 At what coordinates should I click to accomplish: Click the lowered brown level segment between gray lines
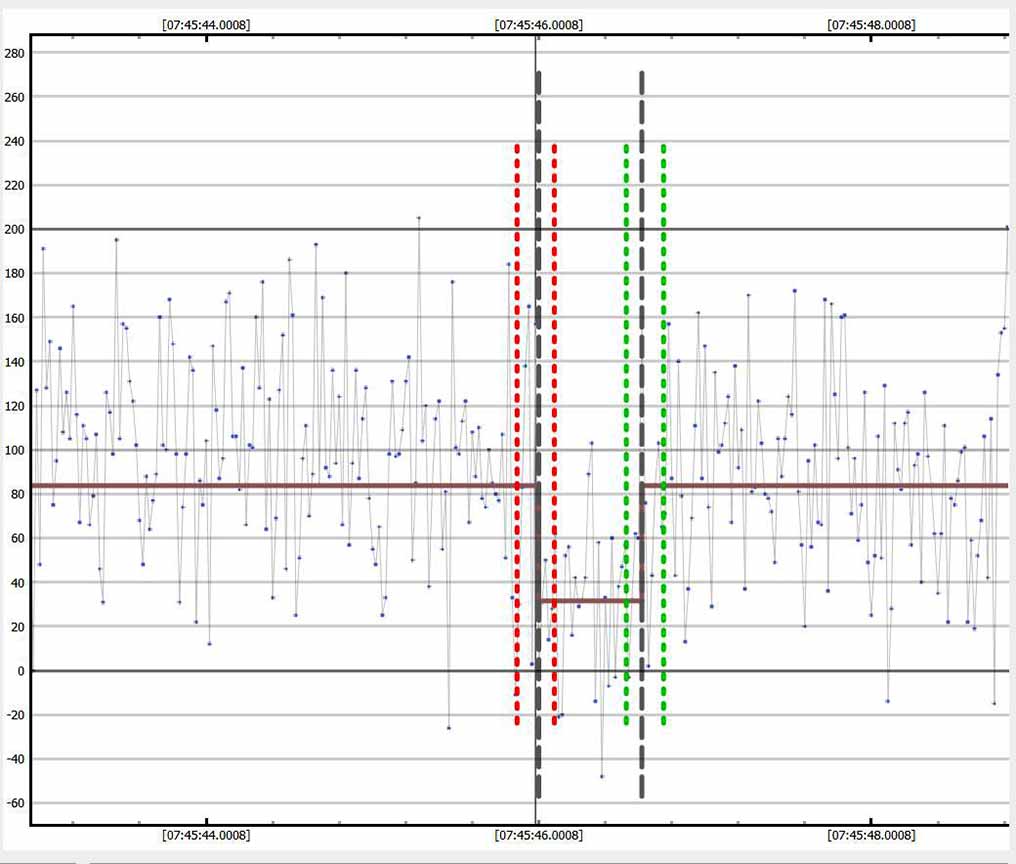point(590,601)
